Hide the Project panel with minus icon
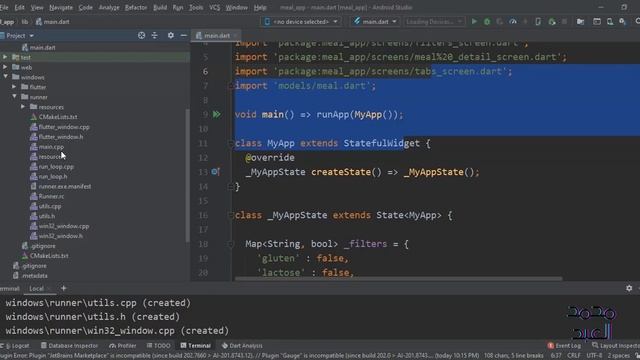The image size is (640, 360). pos(183,36)
